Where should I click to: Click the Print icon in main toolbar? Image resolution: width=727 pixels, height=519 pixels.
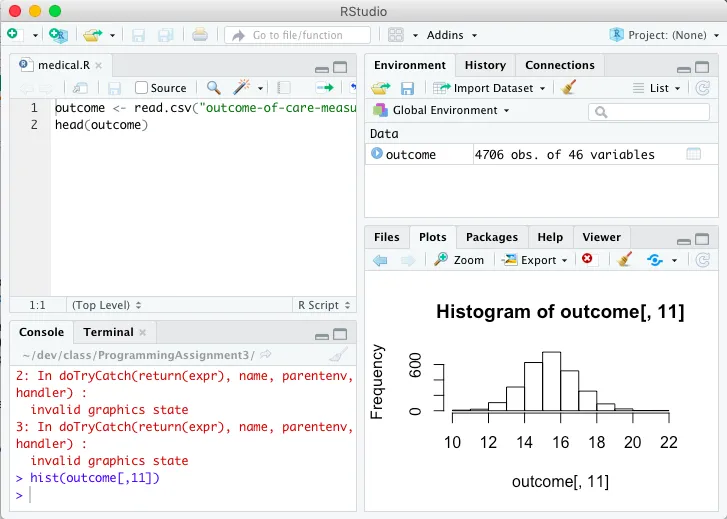pyautogui.click(x=200, y=35)
